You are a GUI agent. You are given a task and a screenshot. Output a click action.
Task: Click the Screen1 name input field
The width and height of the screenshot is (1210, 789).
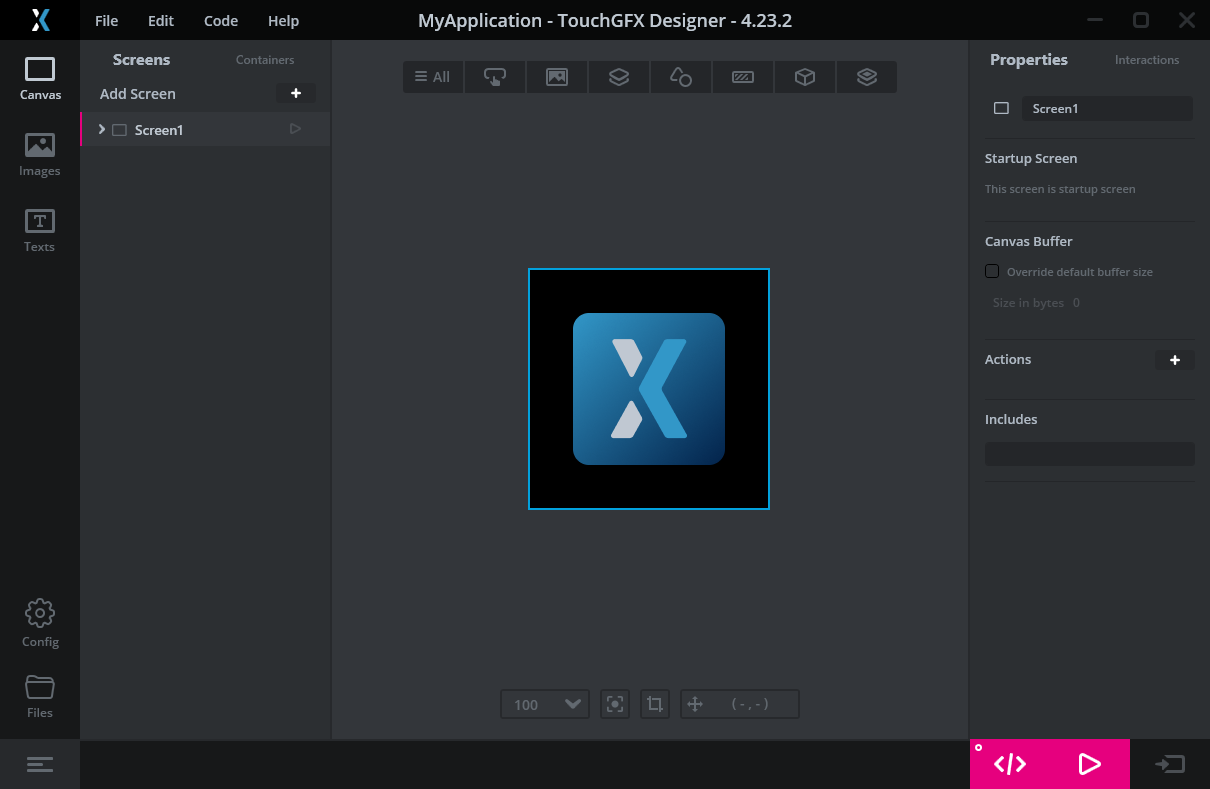(1108, 108)
